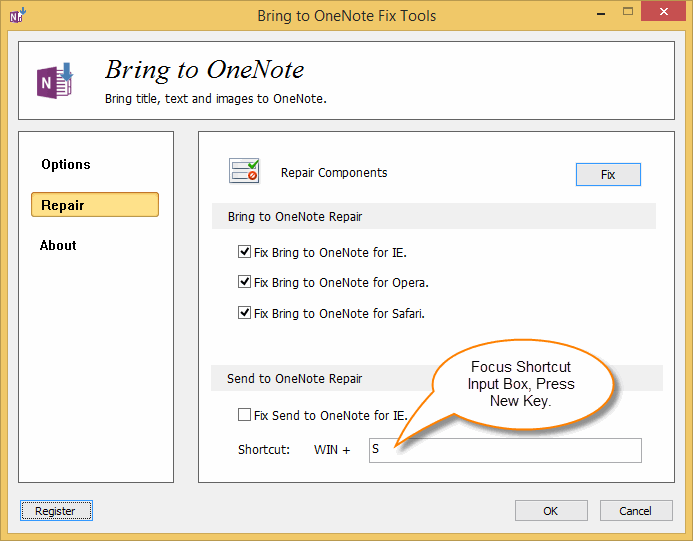
Task: Click the Bring to OneNote heading
Action: [x=205, y=70]
